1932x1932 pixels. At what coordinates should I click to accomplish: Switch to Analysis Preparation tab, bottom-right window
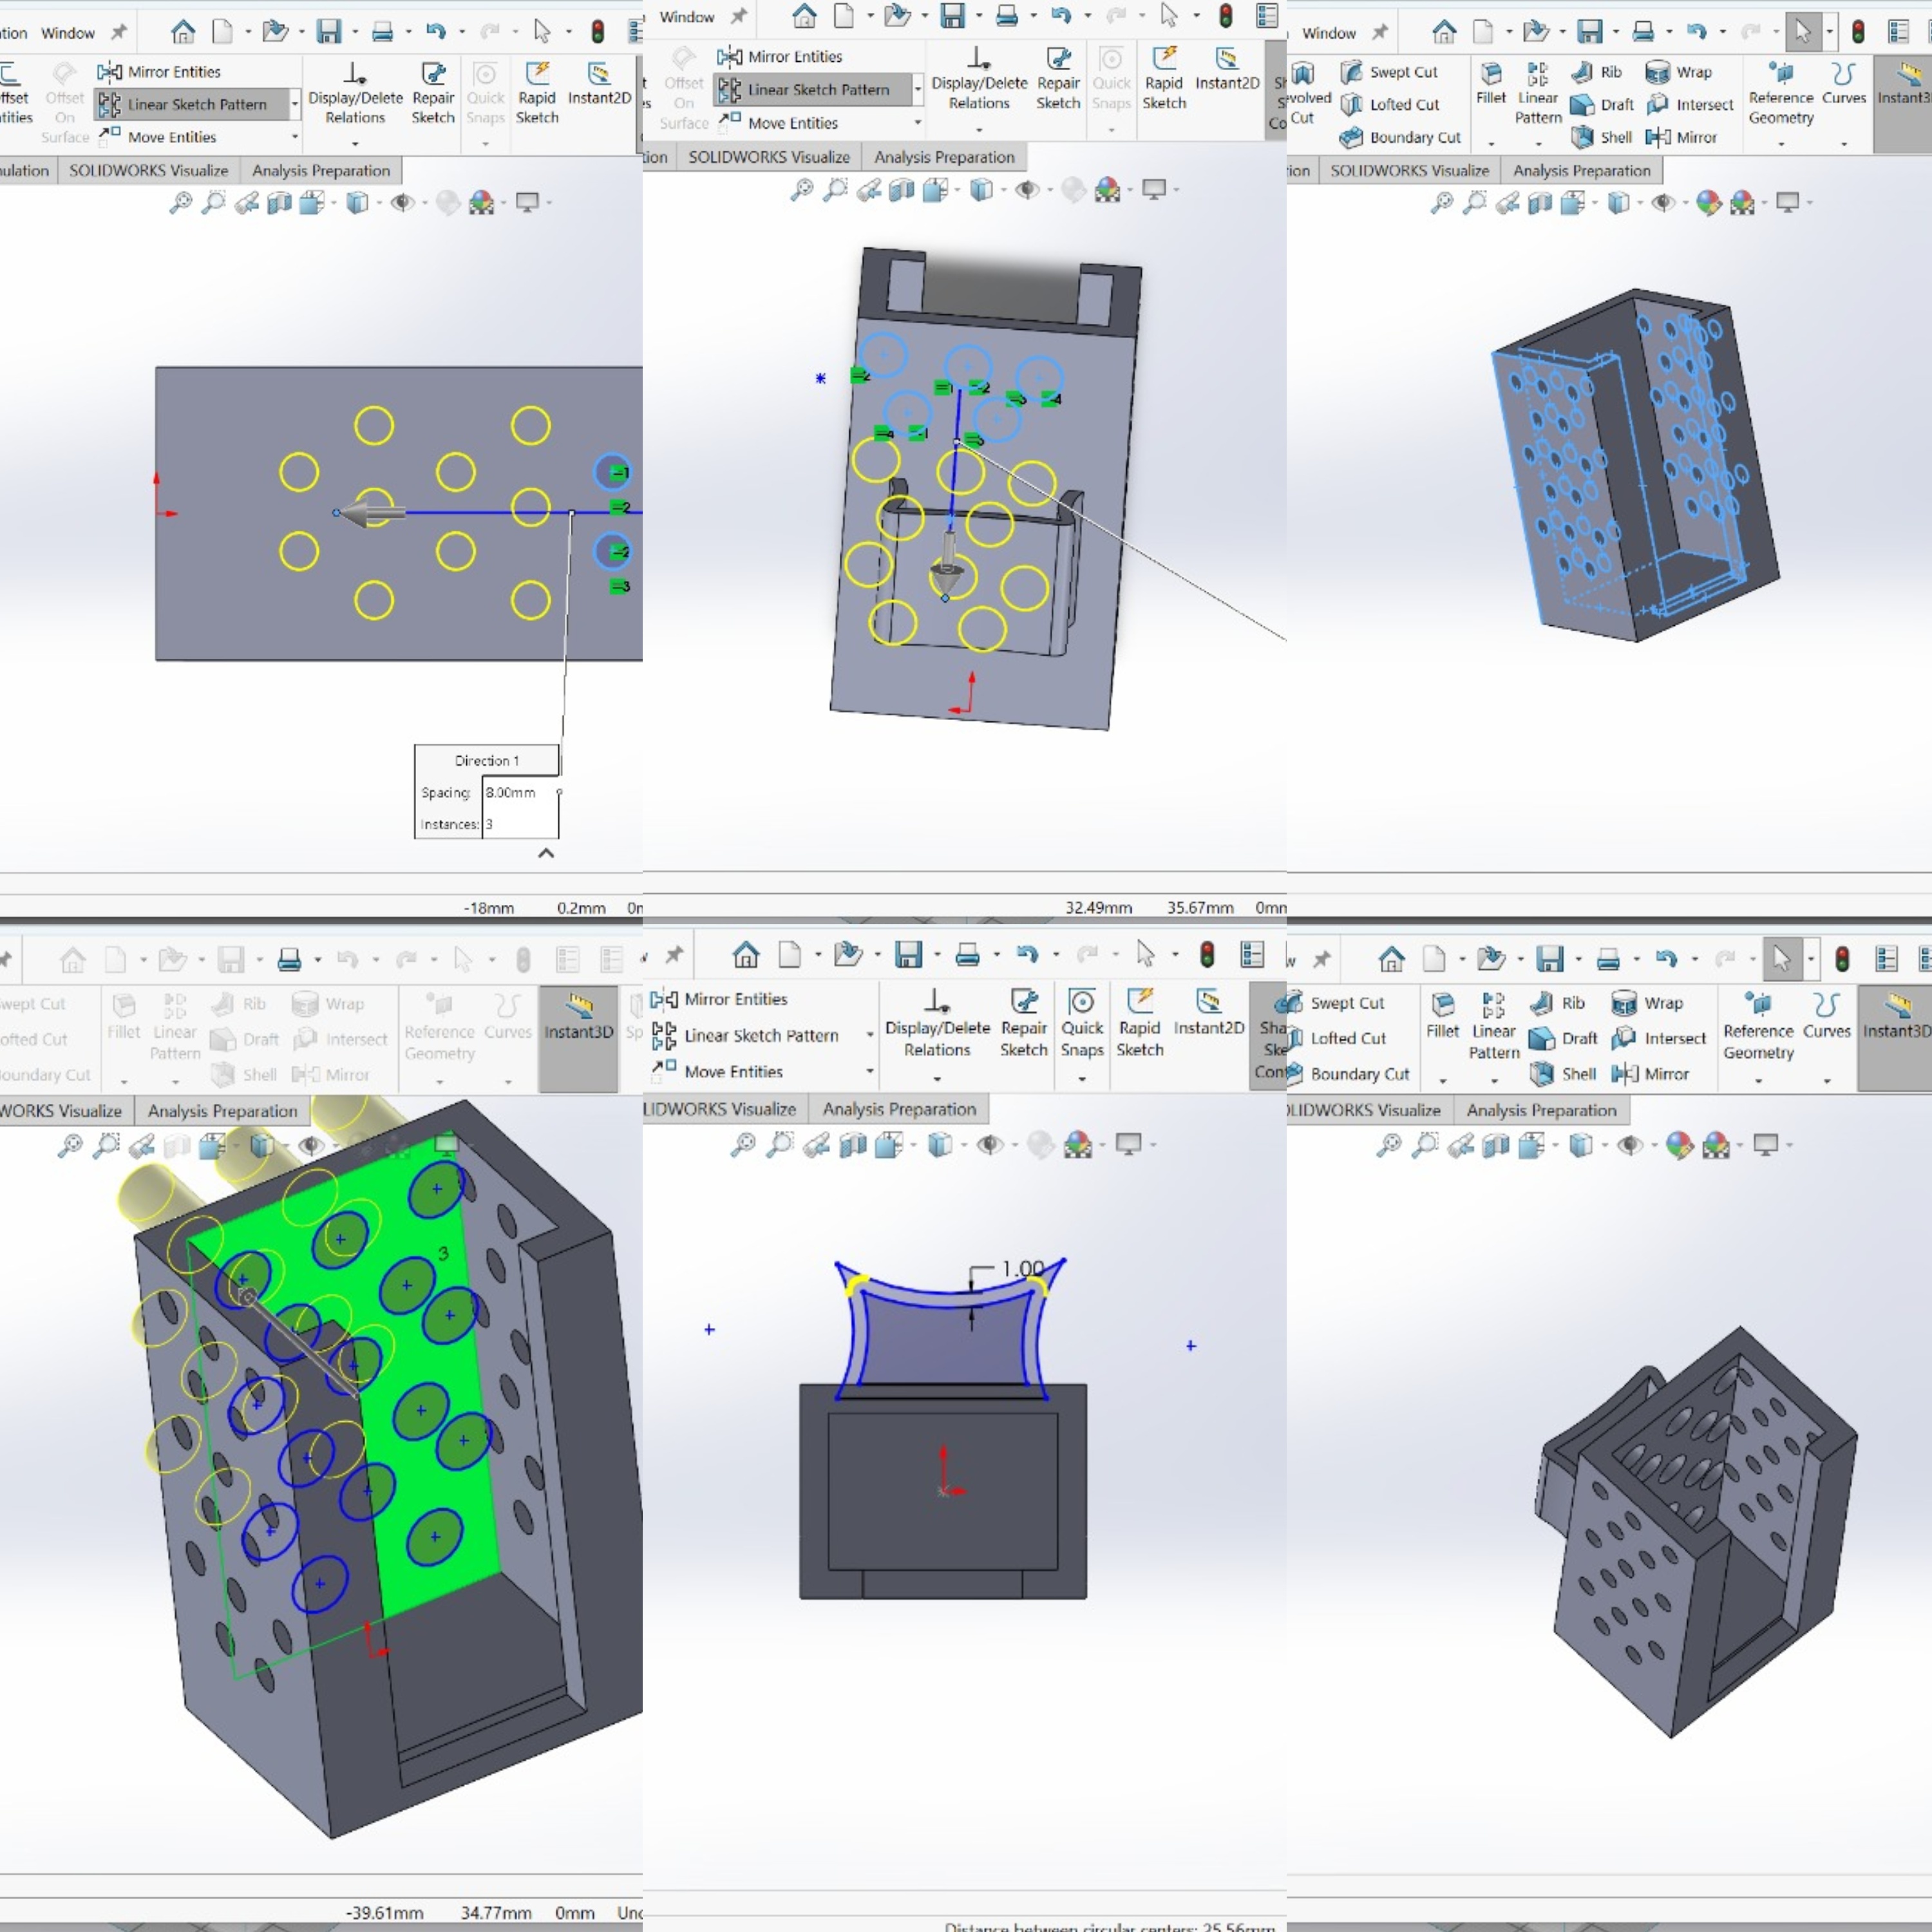click(x=1541, y=1110)
